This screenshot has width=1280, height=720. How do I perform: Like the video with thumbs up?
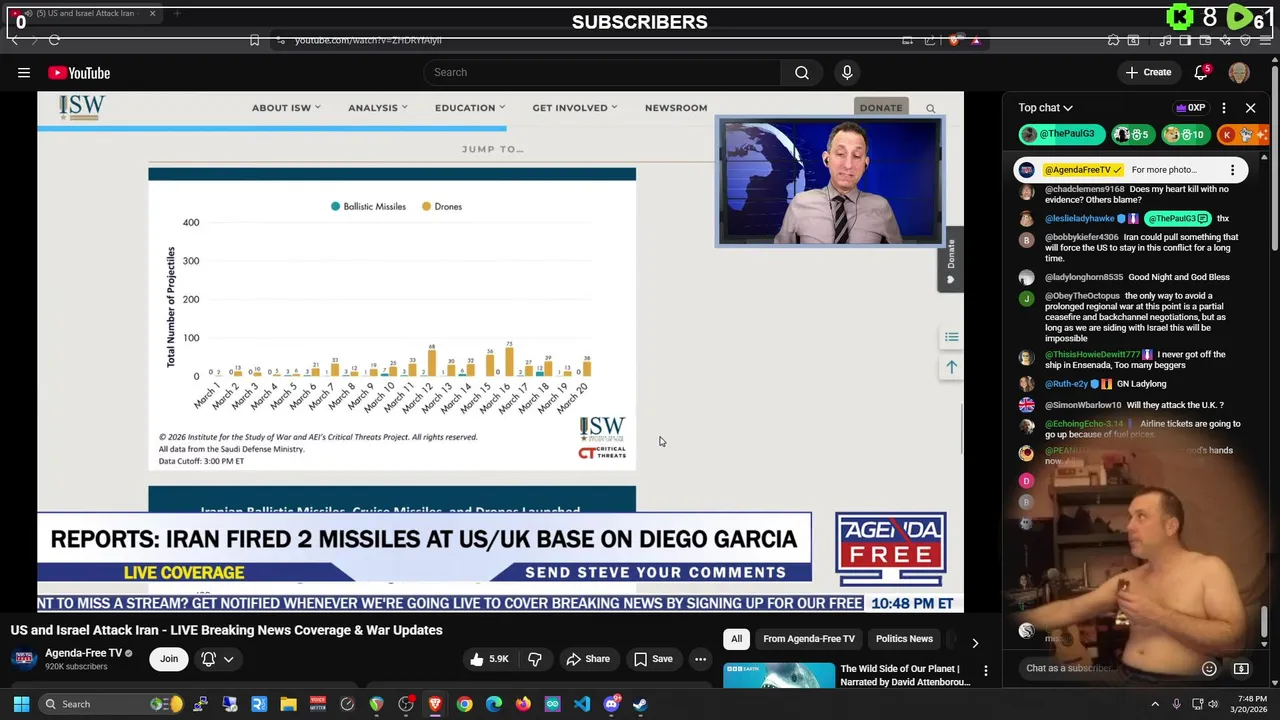(x=490, y=659)
